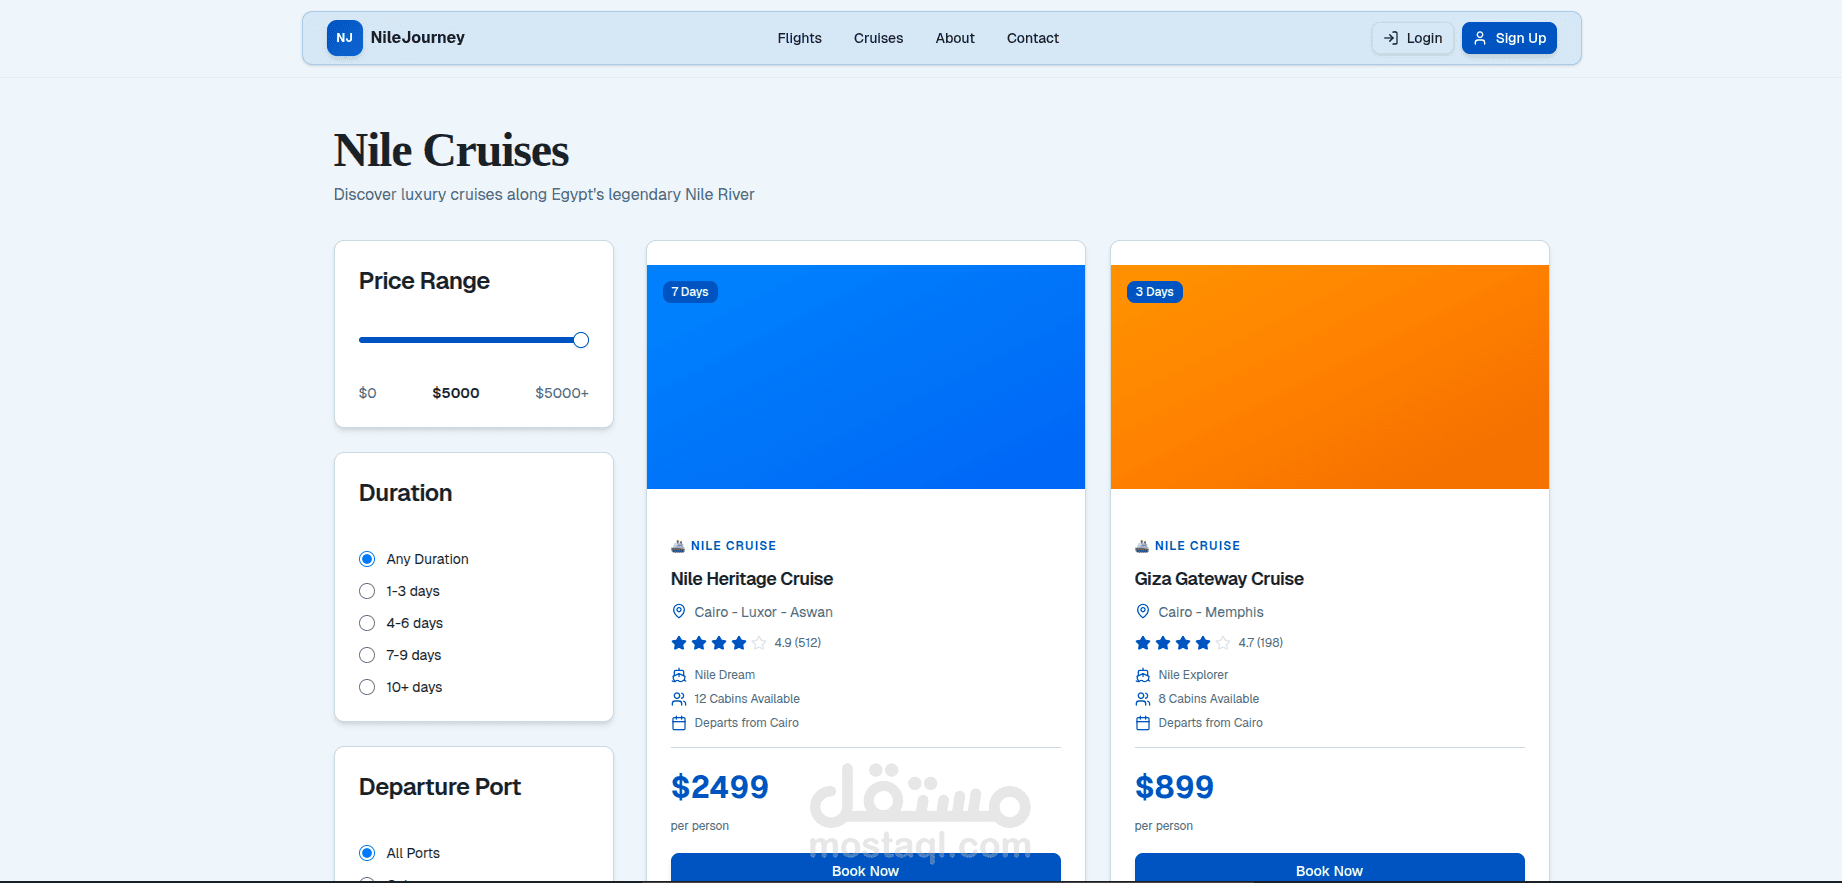Click the user icon in Sign Up
1842x883 pixels.
[x=1480, y=38]
